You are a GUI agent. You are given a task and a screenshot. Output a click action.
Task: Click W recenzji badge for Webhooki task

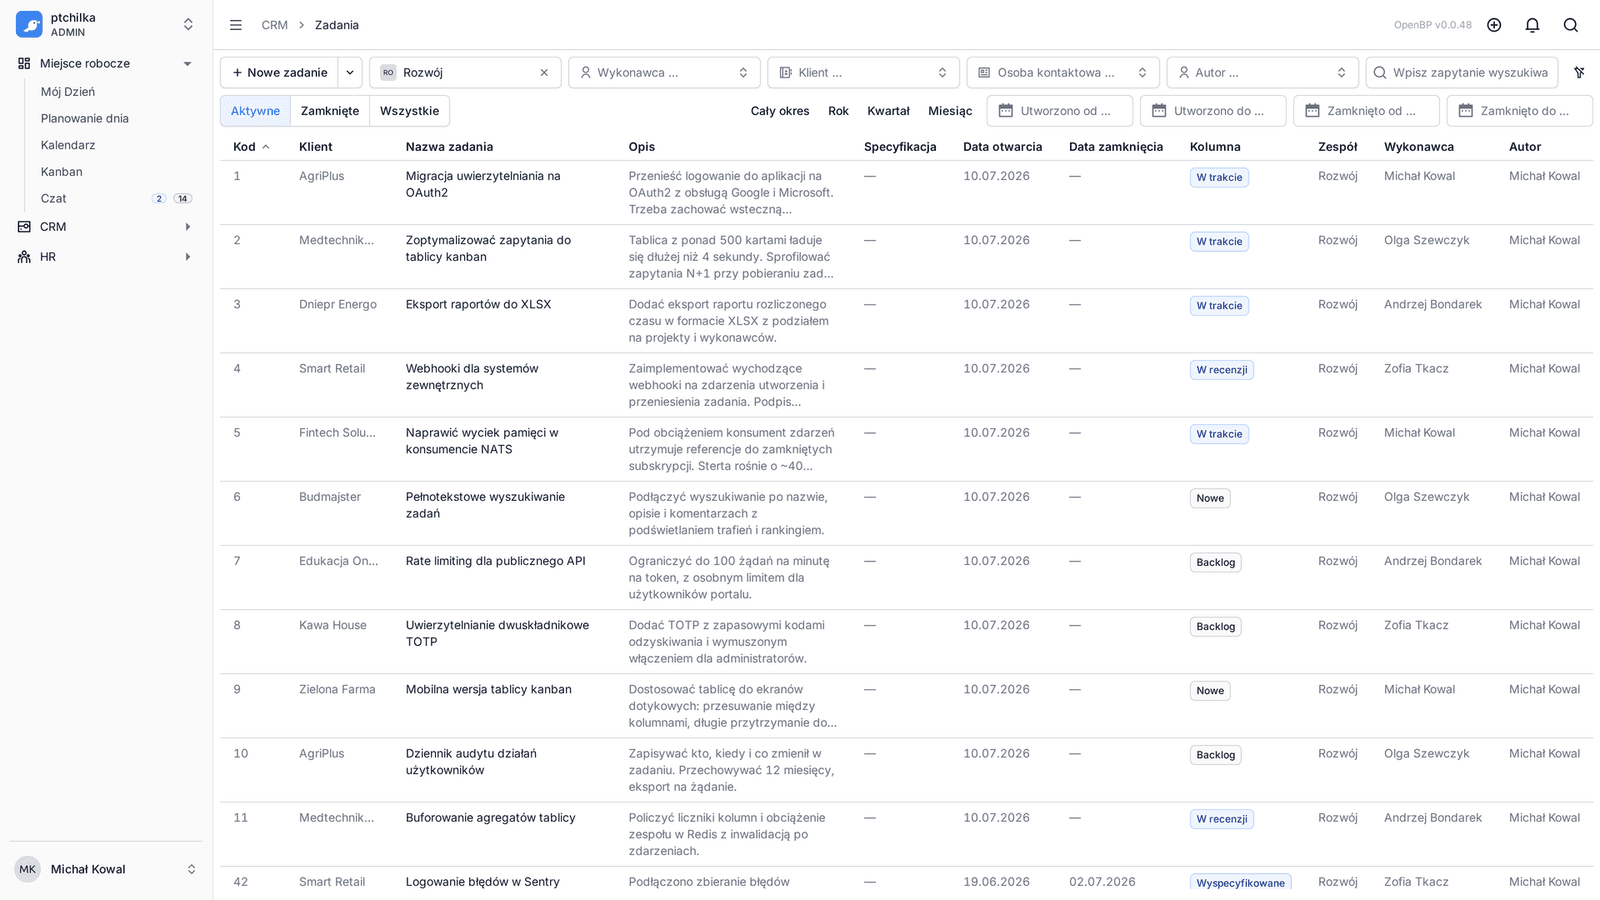1222,370
